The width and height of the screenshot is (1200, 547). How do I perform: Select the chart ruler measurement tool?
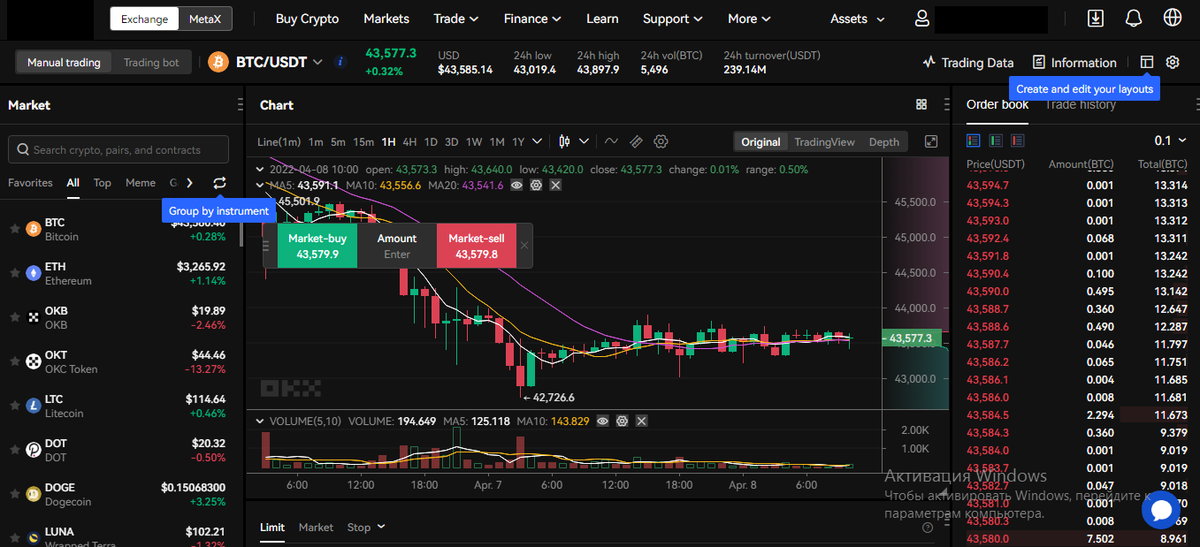tap(636, 142)
